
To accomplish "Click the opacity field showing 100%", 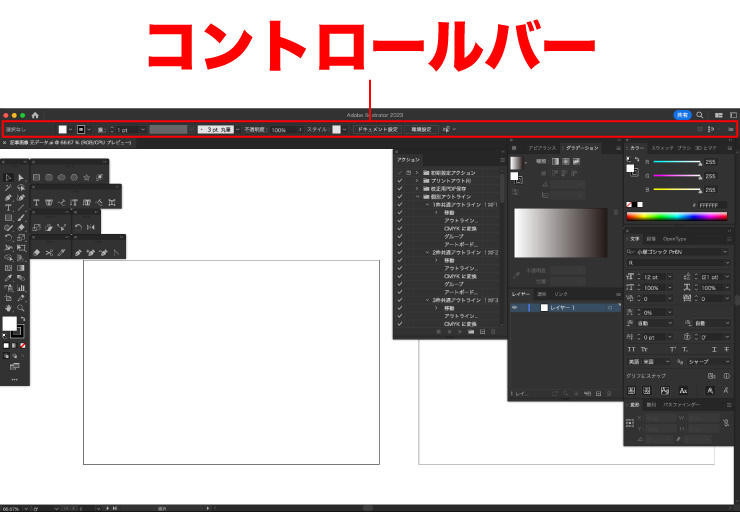I will tap(284, 129).
